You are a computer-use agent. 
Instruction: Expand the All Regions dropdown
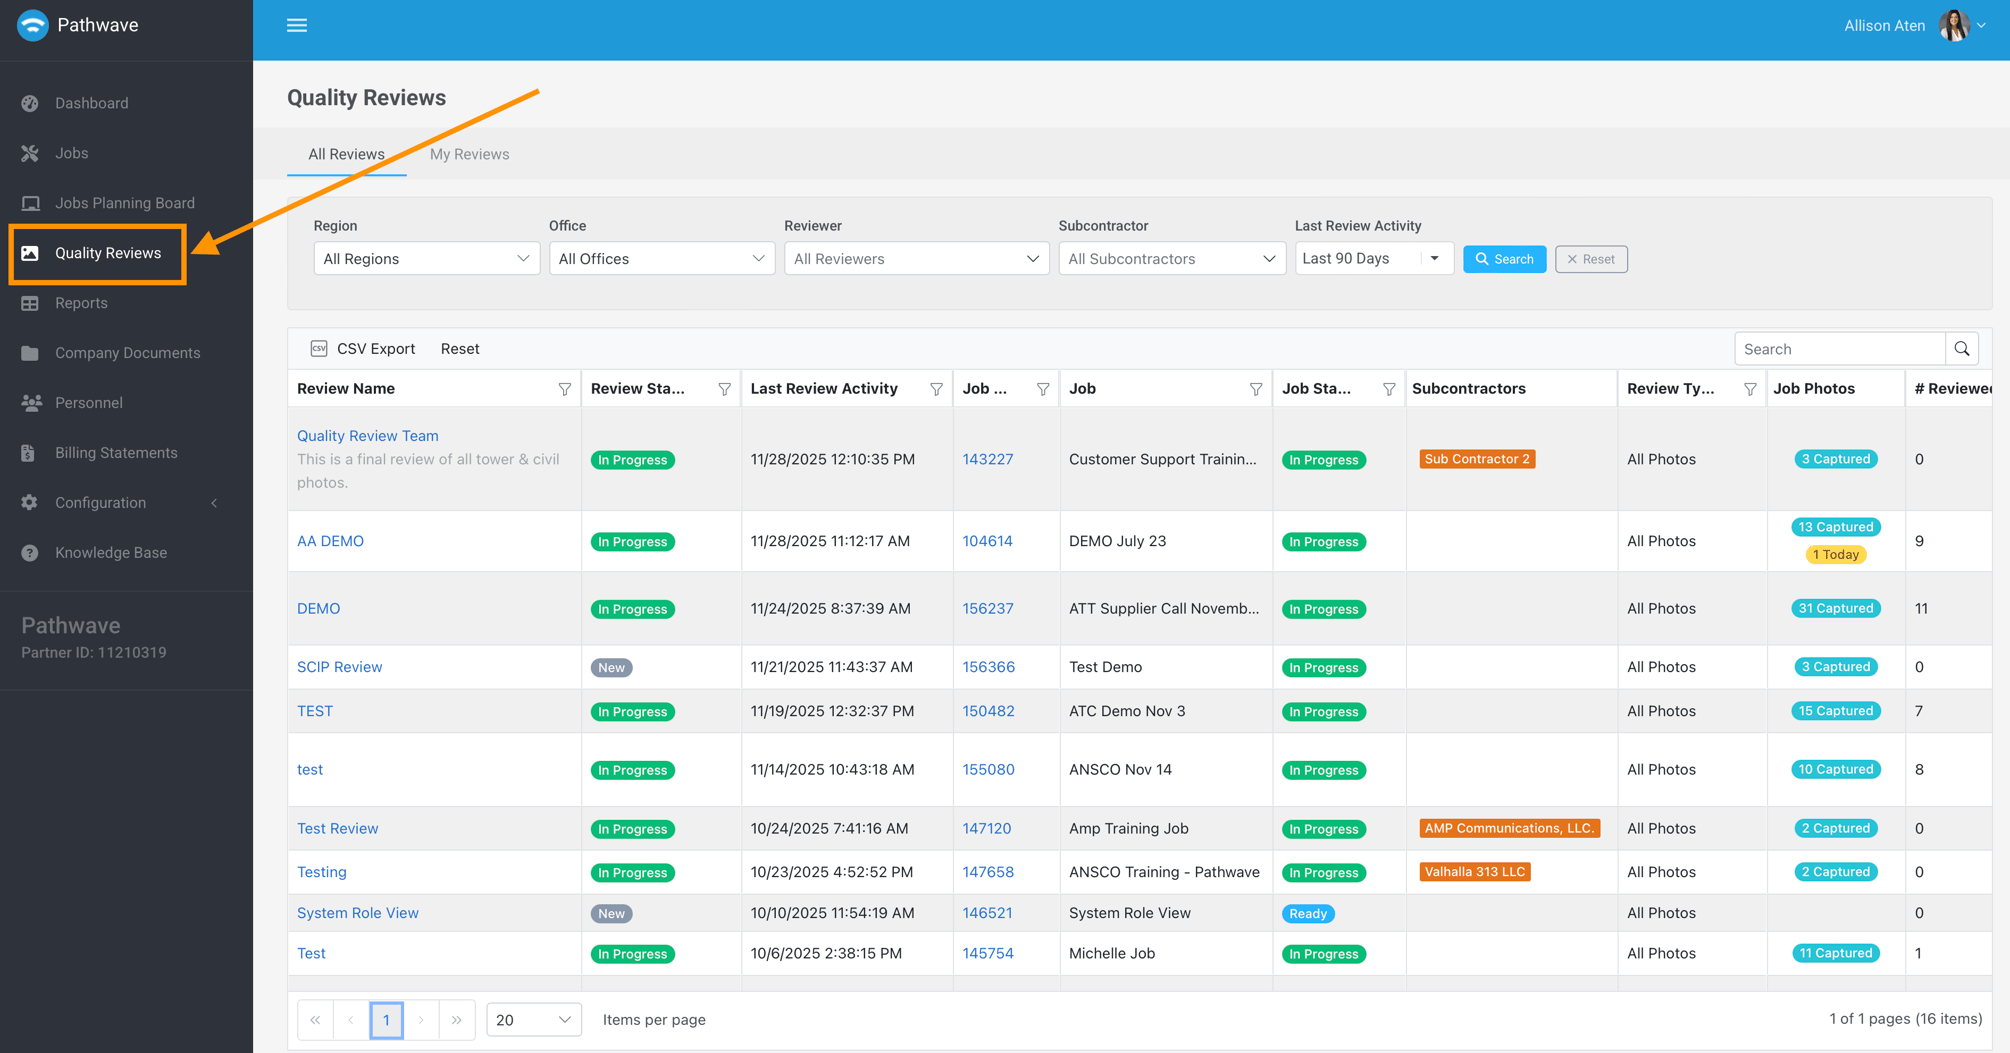click(425, 258)
